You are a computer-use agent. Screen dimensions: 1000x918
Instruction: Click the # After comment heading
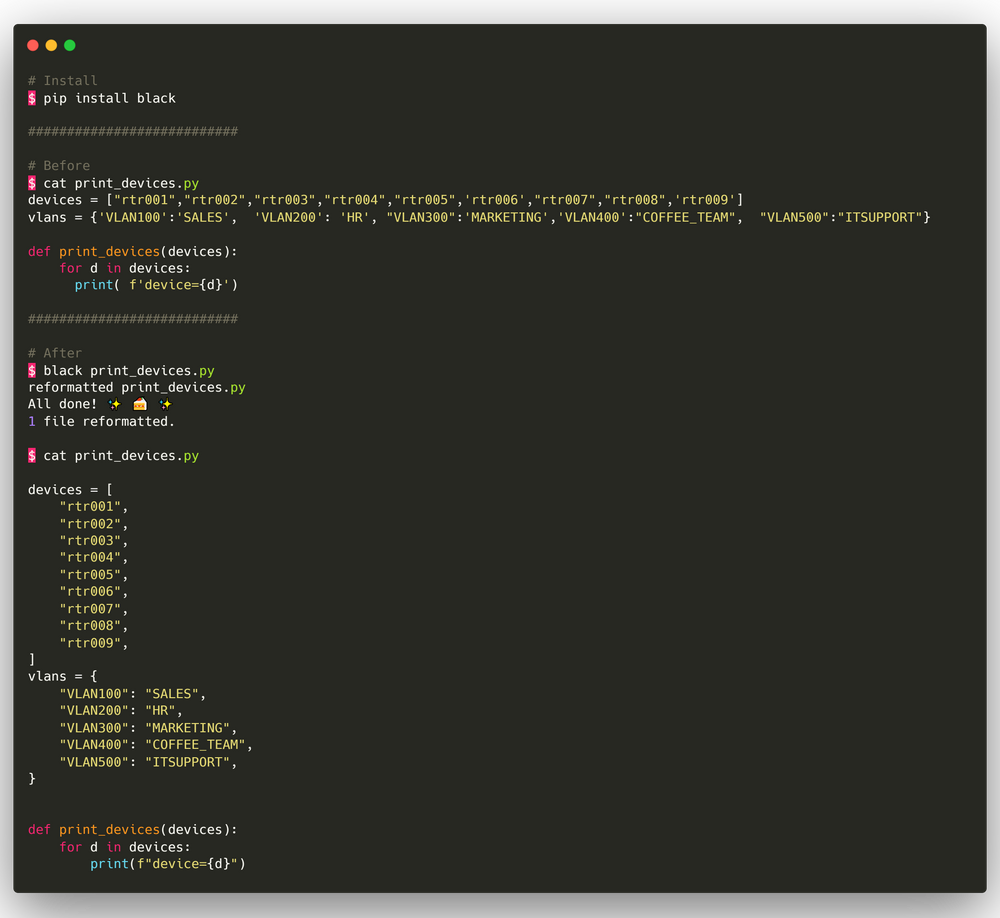[x=55, y=352]
